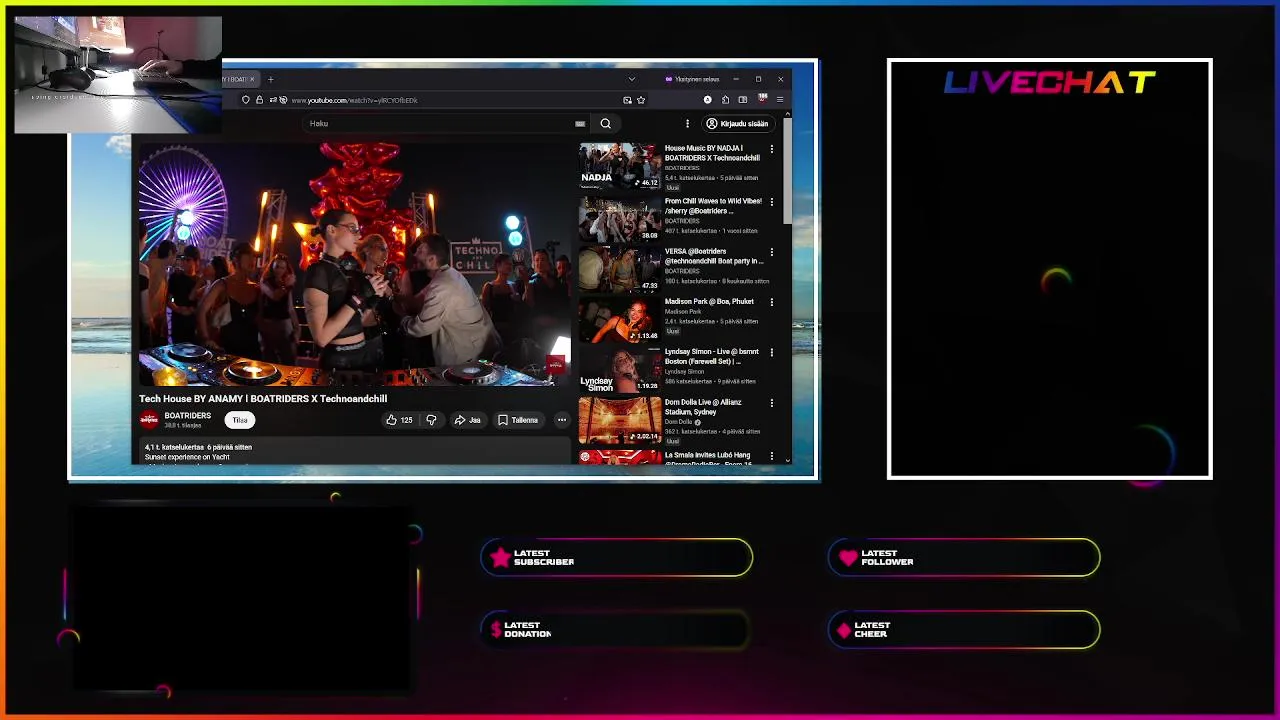Open the BOATRIDERS channel name link
Viewport: 1280px width, 720px height.
pos(188,416)
